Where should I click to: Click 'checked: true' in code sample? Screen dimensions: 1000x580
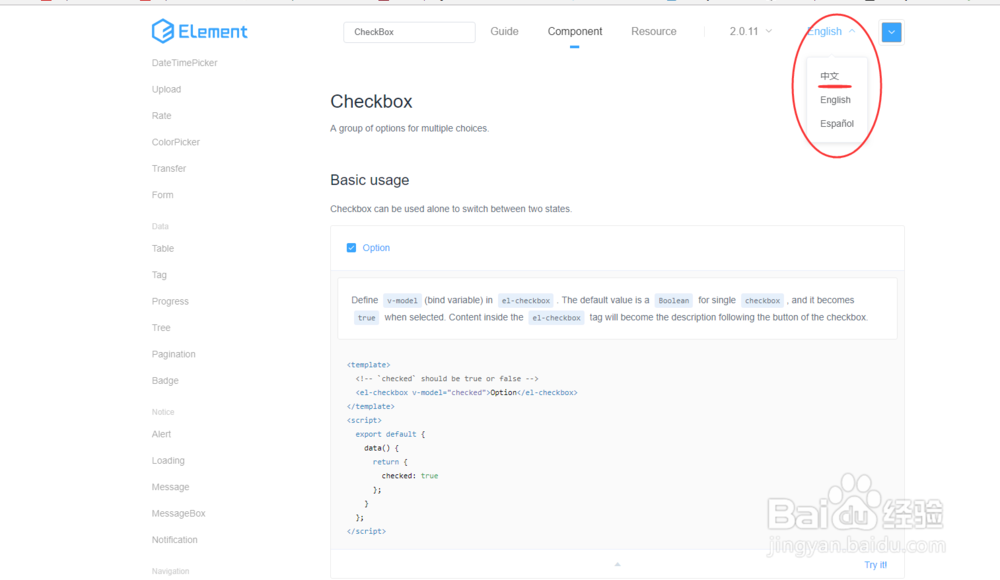(x=409, y=476)
